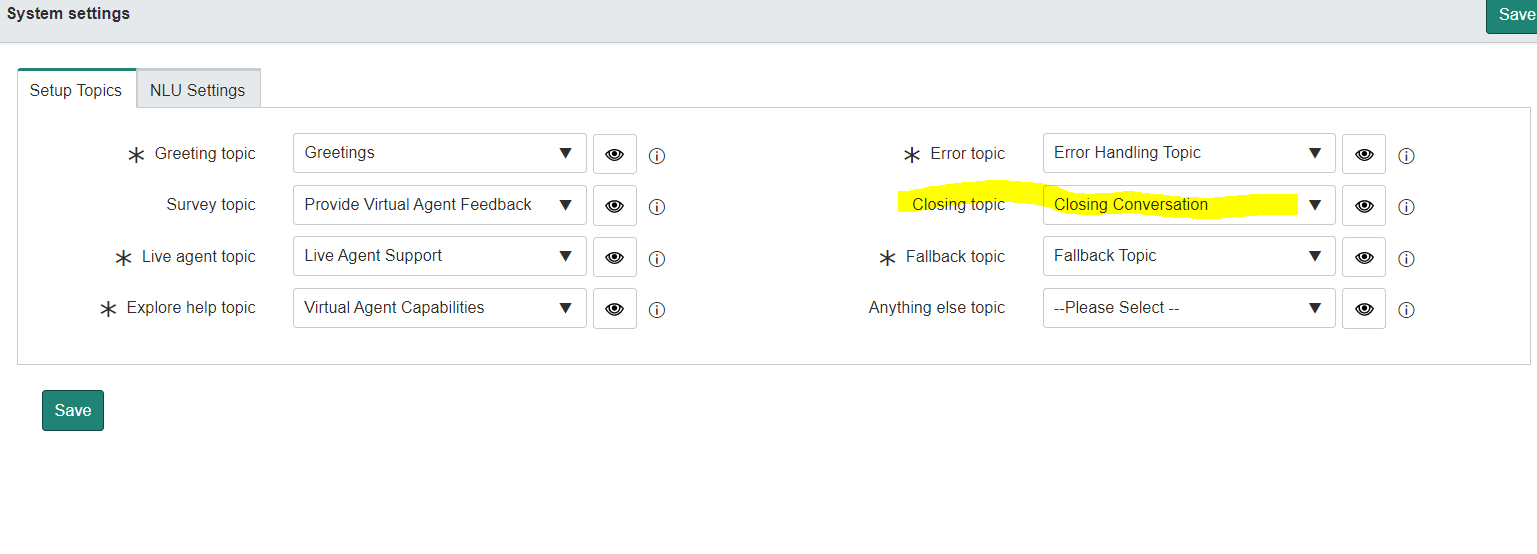This screenshot has height=554, width=1537.
Task: Open the Survey topic dropdown
Action: (x=440, y=205)
